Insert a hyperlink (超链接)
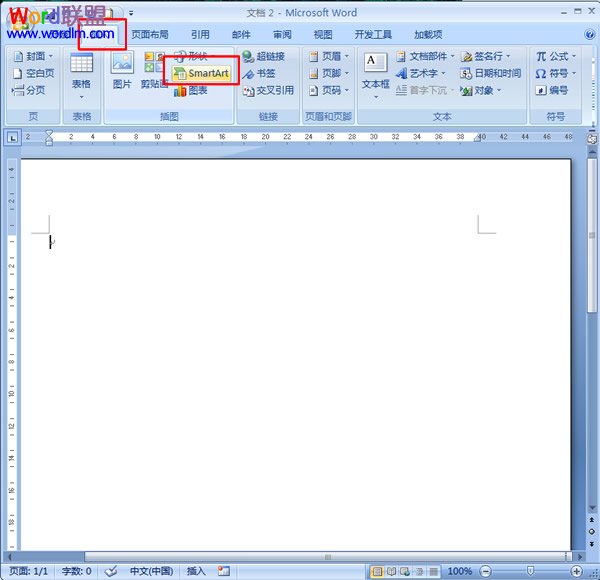Screen dimensions: 600x580 coord(264,56)
